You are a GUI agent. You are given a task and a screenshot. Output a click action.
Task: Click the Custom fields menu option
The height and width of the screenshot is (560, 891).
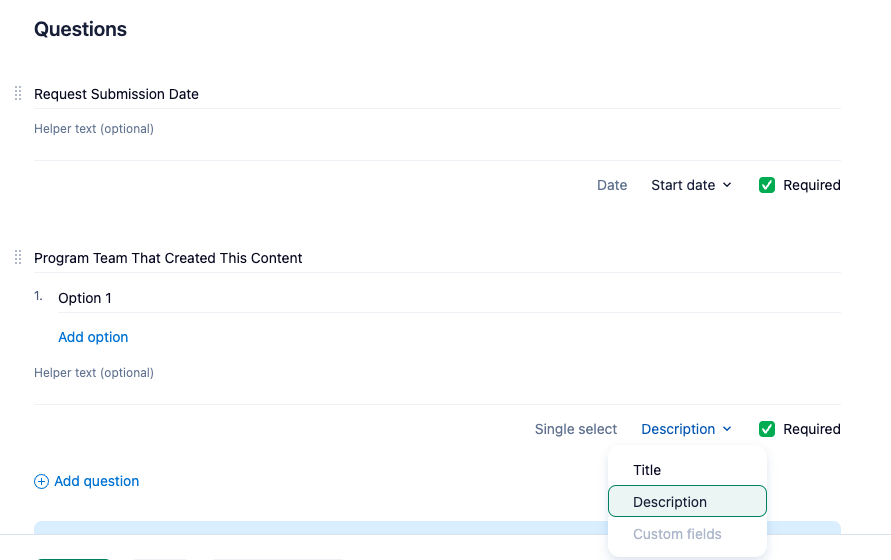(x=677, y=534)
